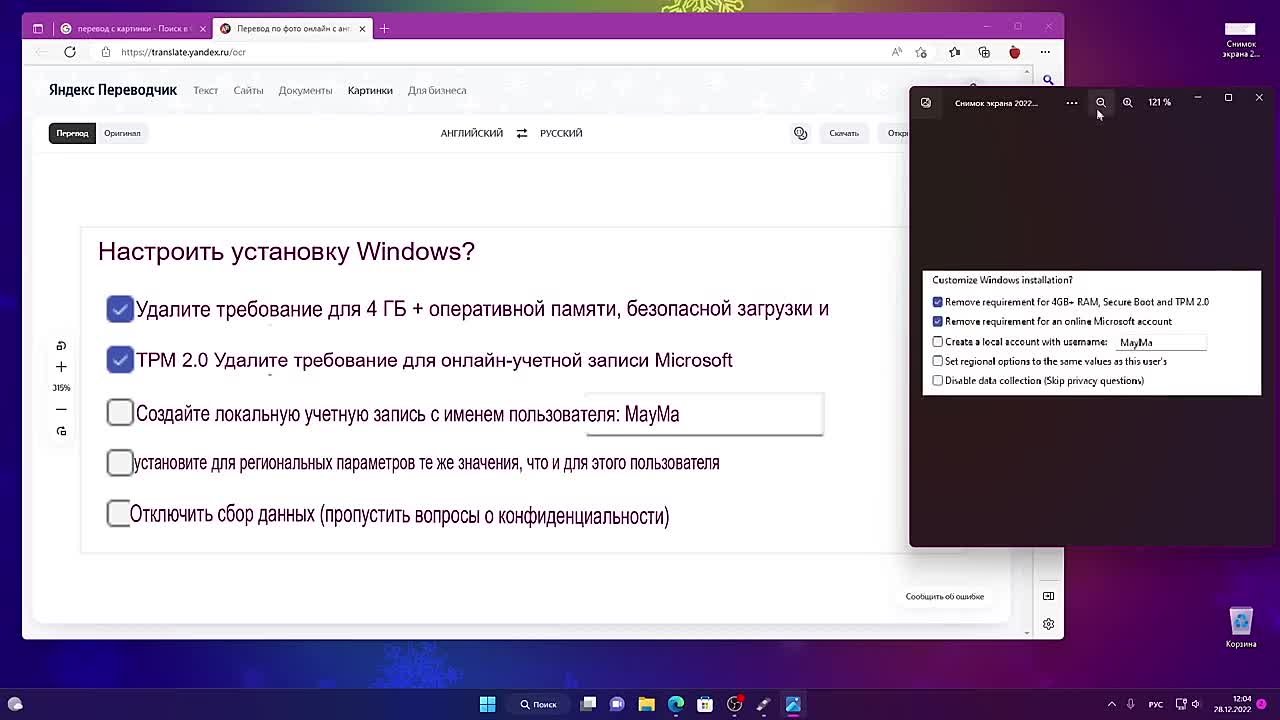
Task: Click the plus zoom icon on translated image
Action: point(61,367)
